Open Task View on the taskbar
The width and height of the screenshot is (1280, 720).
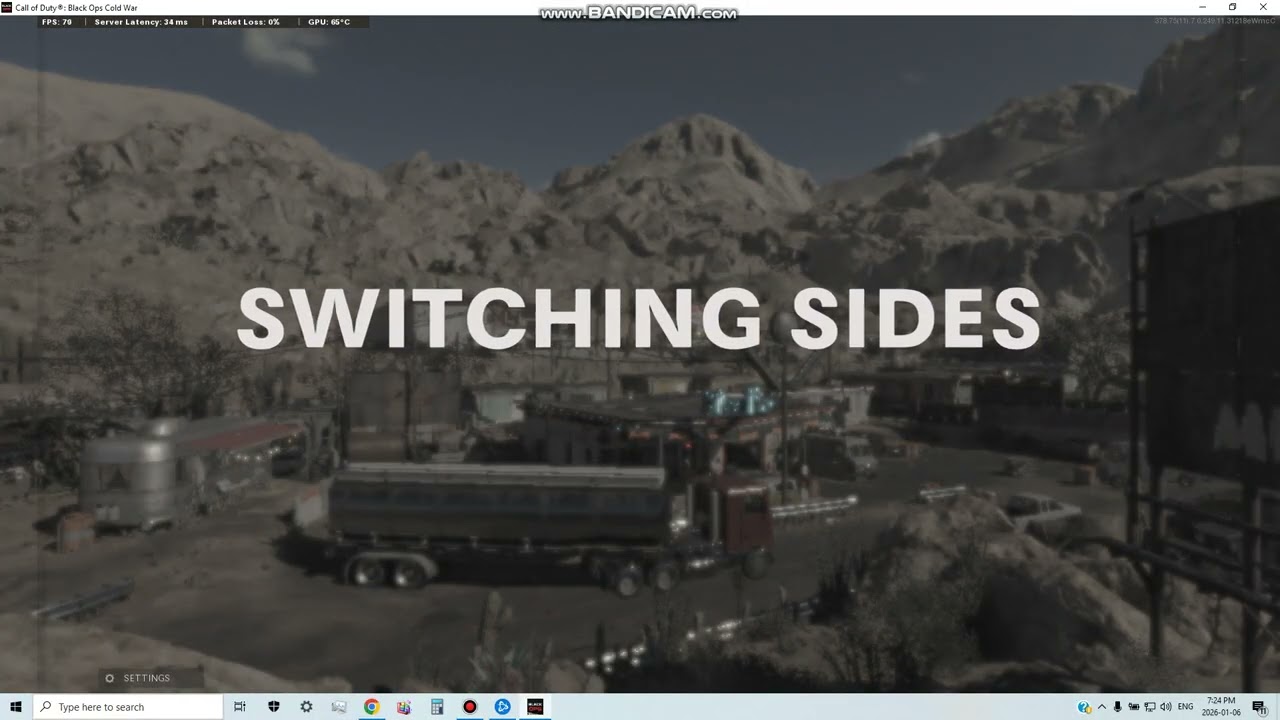(240, 707)
